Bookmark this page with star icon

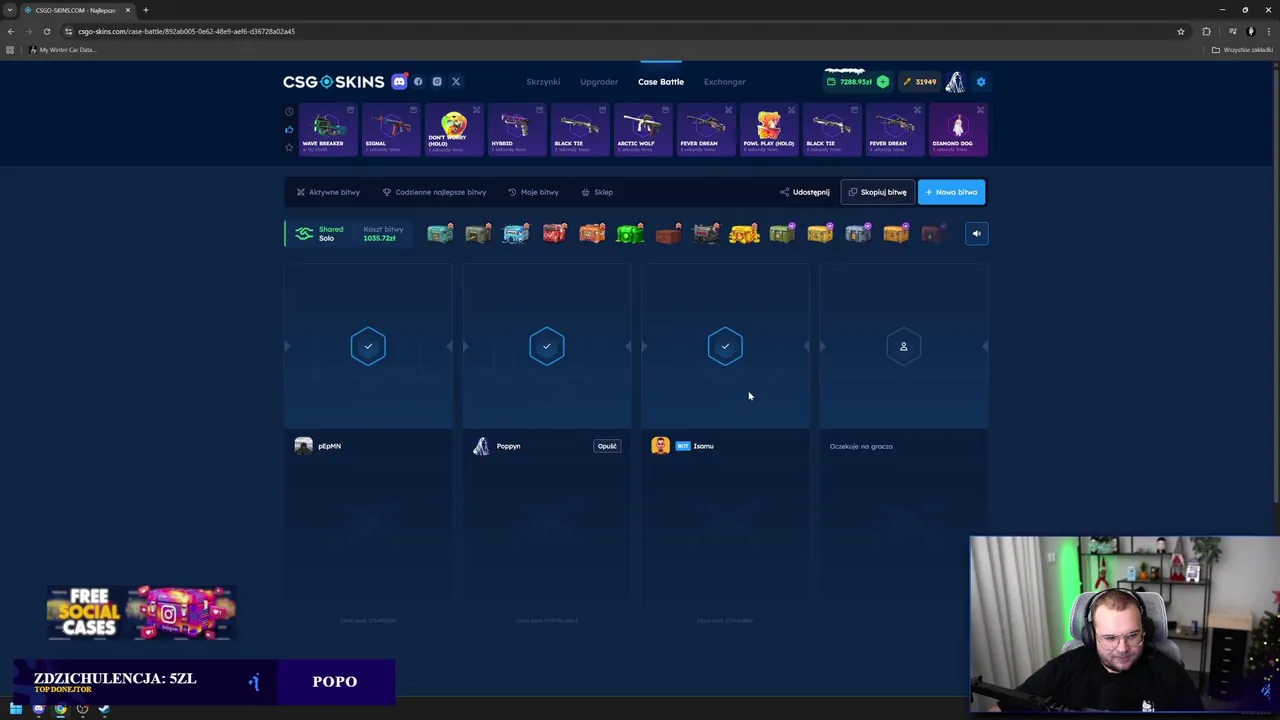[1180, 31]
